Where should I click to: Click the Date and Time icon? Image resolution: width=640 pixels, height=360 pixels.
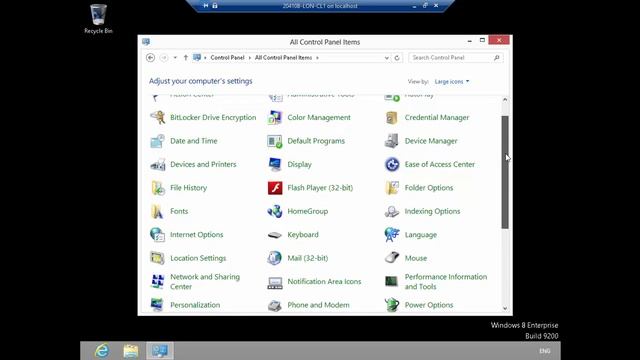pyautogui.click(x=158, y=141)
